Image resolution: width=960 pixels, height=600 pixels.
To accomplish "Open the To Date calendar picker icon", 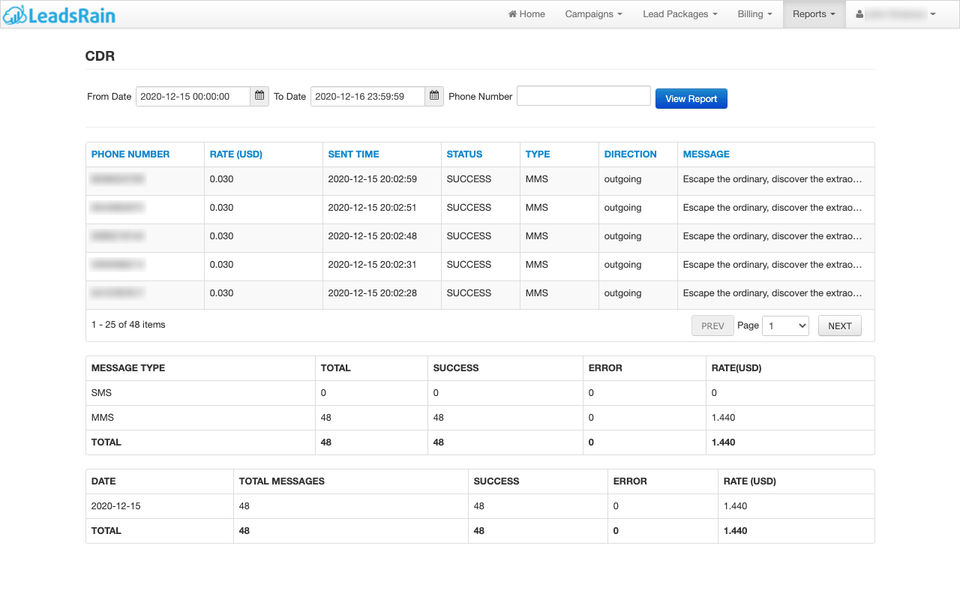I will click(x=434, y=96).
